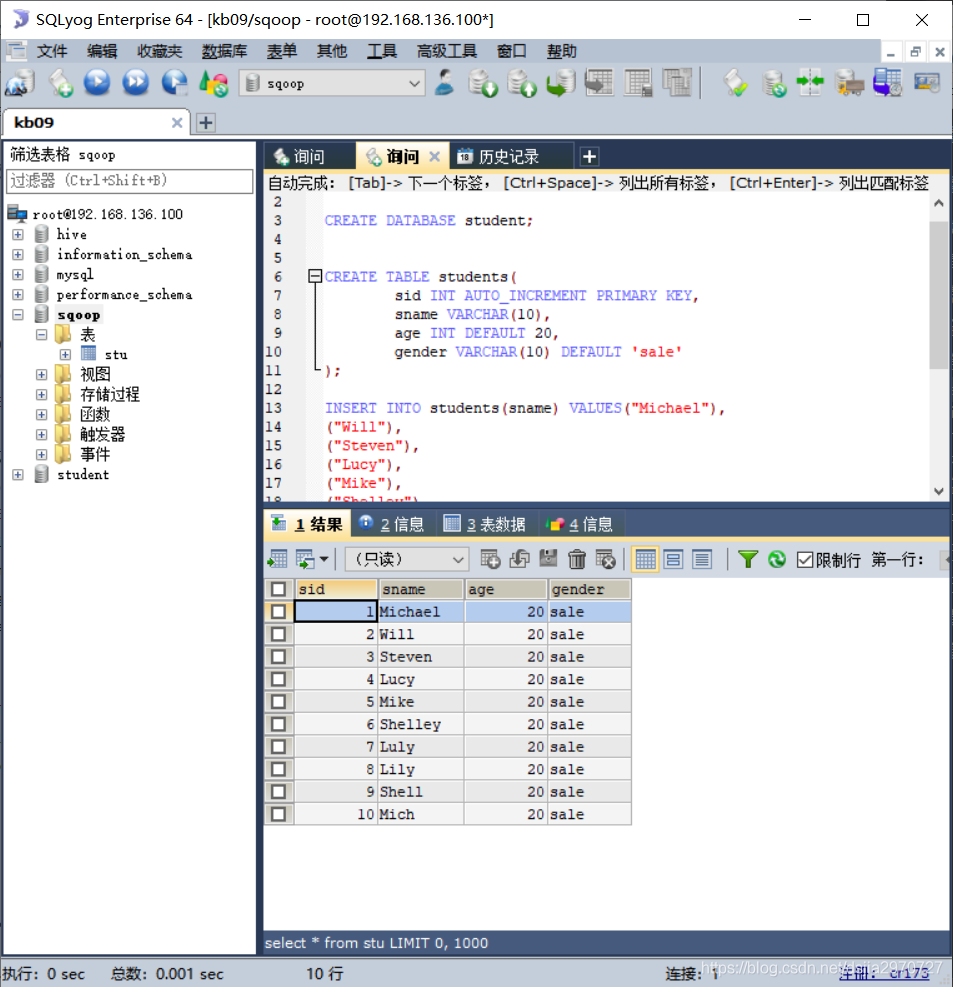Image resolution: width=953 pixels, height=987 pixels.
Task: Tick the checkbox for the Will row
Action: pos(278,634)
